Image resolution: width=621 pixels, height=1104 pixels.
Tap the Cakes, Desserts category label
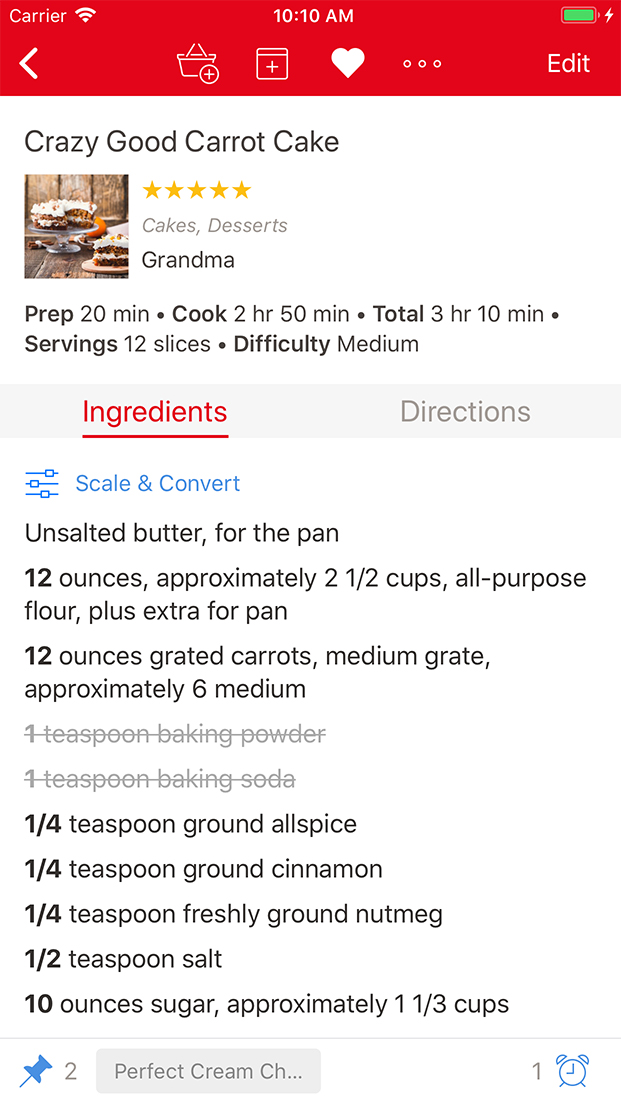point(214,226)
